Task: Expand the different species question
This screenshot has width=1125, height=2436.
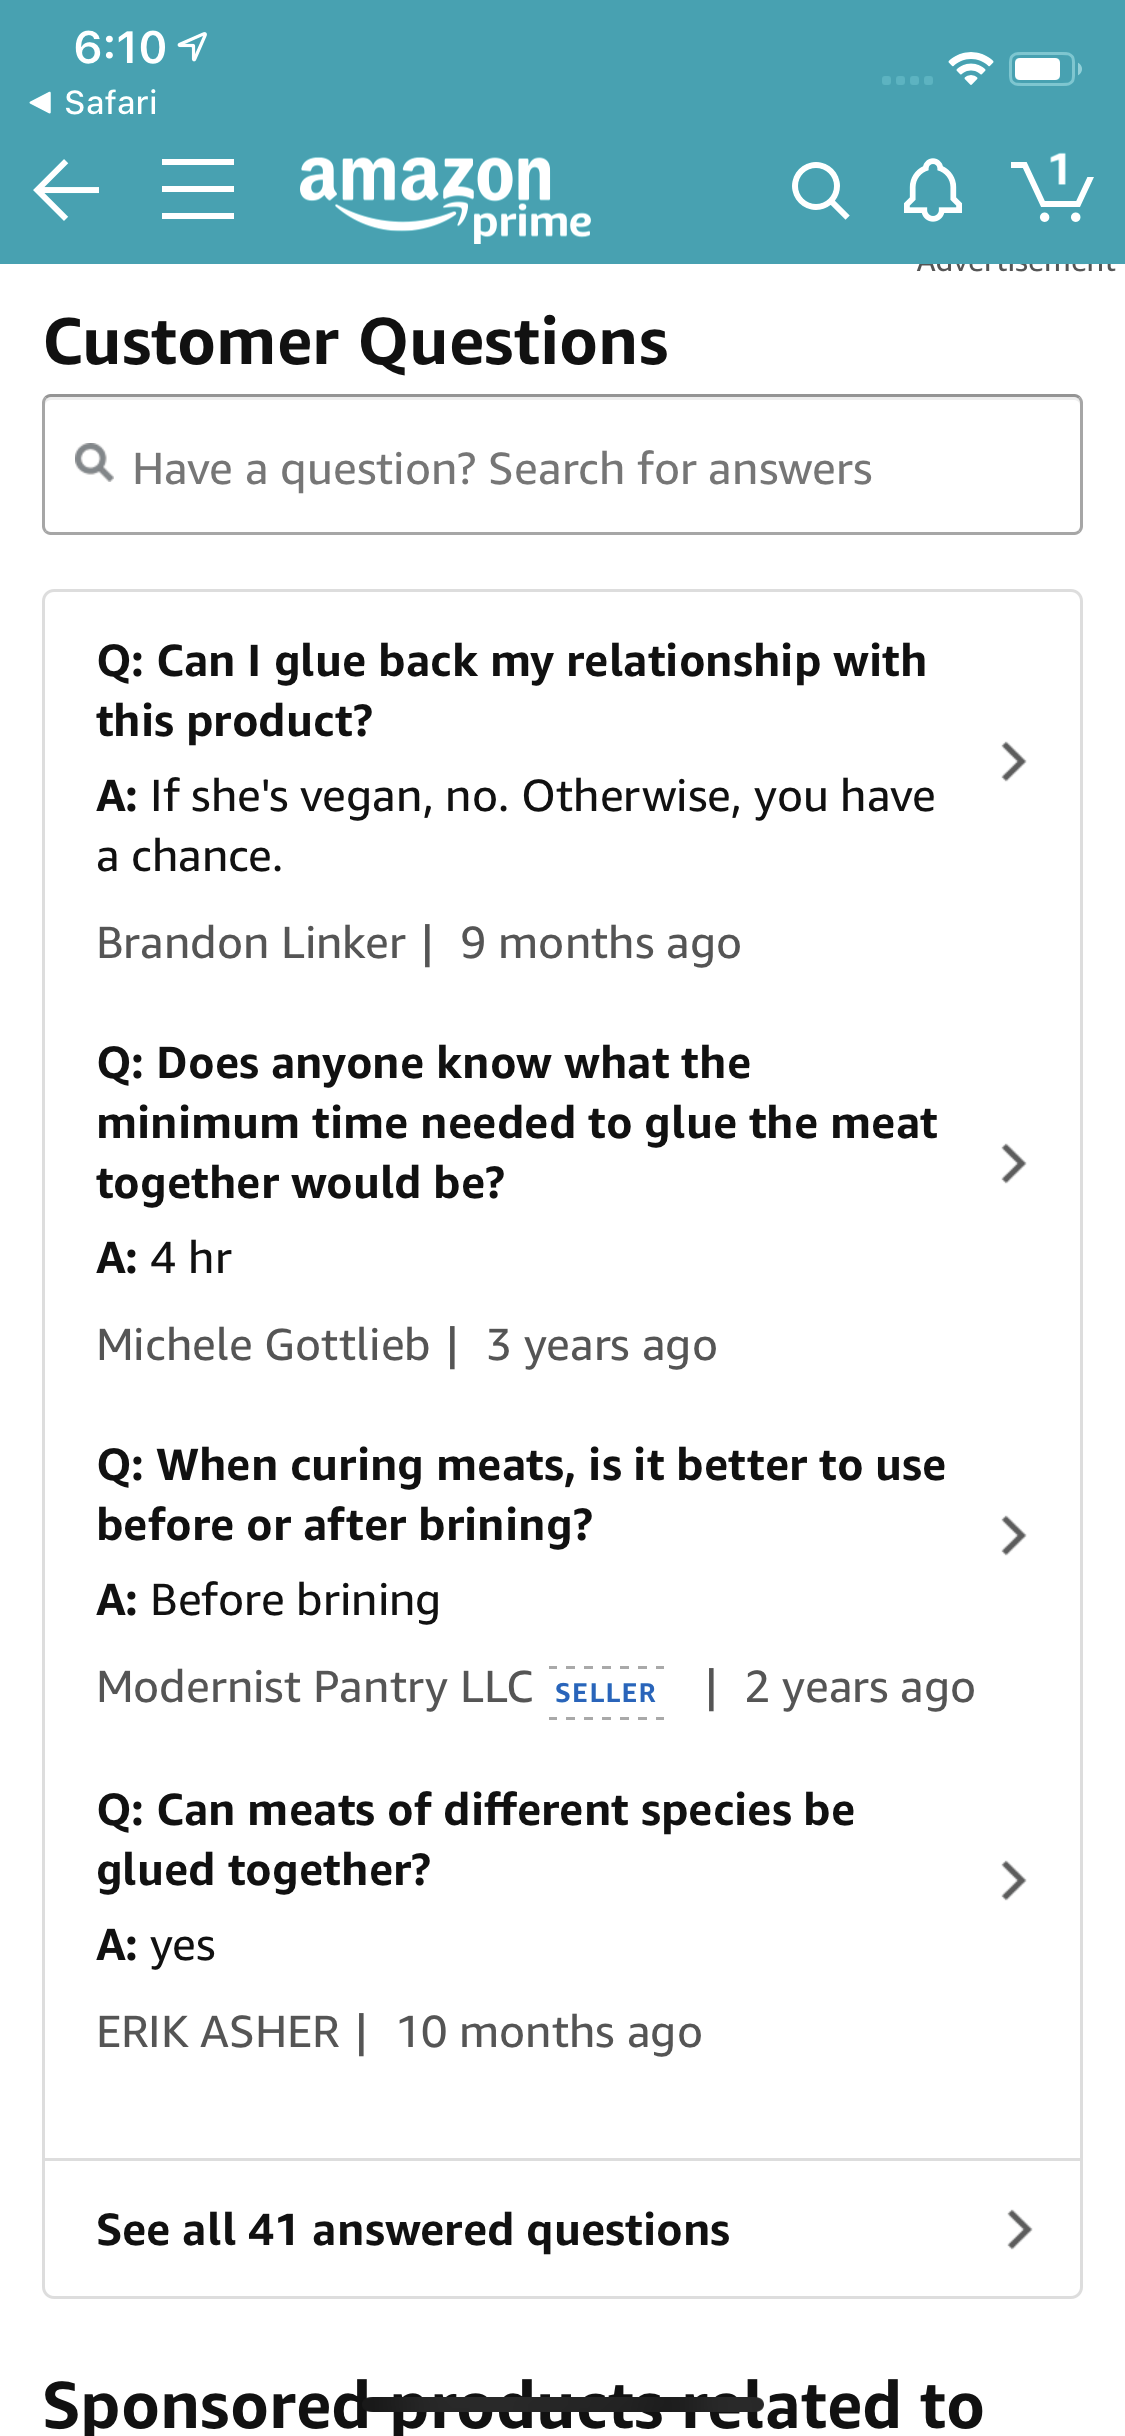Action: pos(1013,1880)
